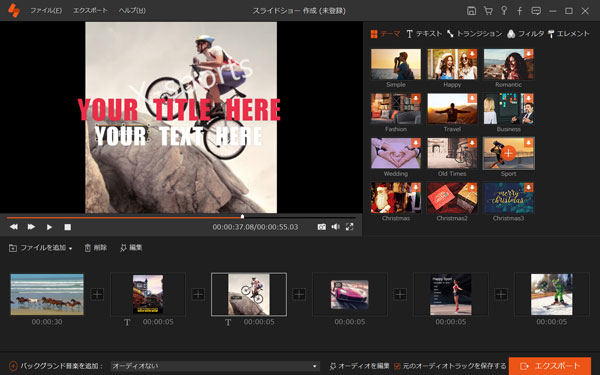600x375 pixels.
Task: Switch to the トランジション tab
Action: pos(474,34)
